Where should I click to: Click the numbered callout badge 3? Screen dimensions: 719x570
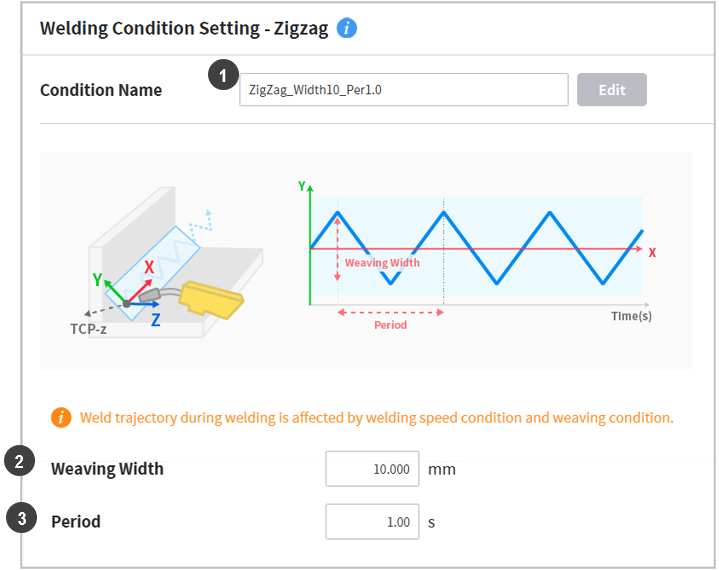tap(19, 519)
